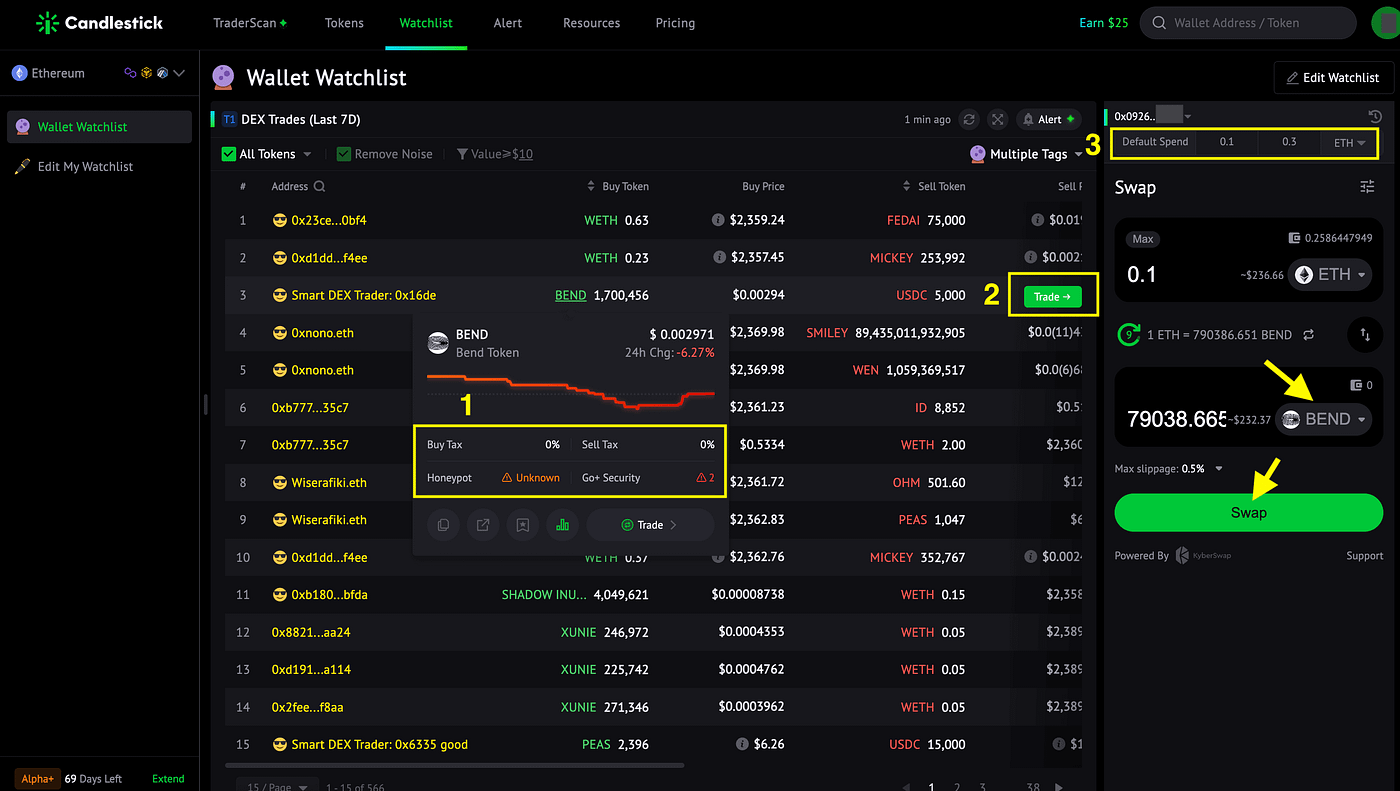1400x791 pixels.
Task: Expand DEX Trades panel to fullscreen
Action: coord(997,119)
